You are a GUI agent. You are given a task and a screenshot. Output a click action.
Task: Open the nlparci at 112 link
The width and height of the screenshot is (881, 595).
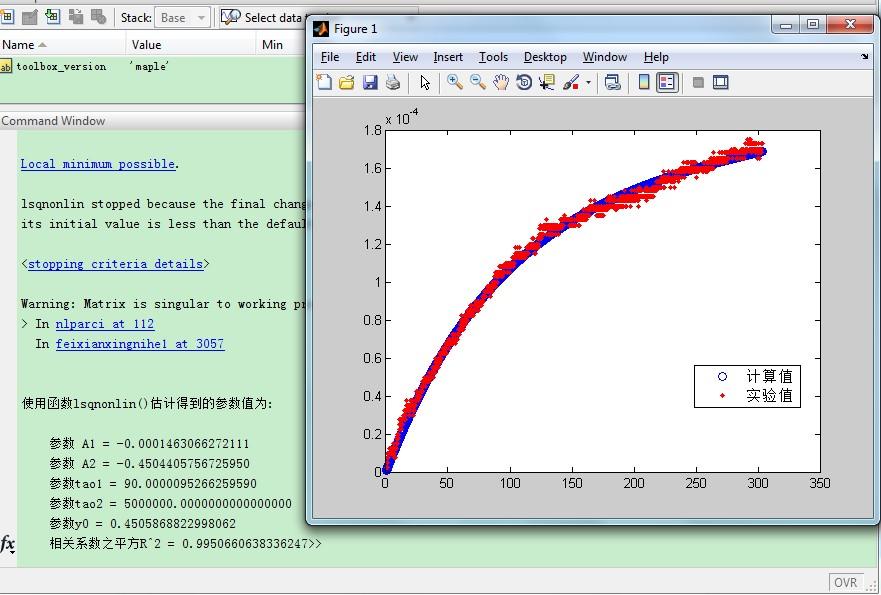pos(105,324)
